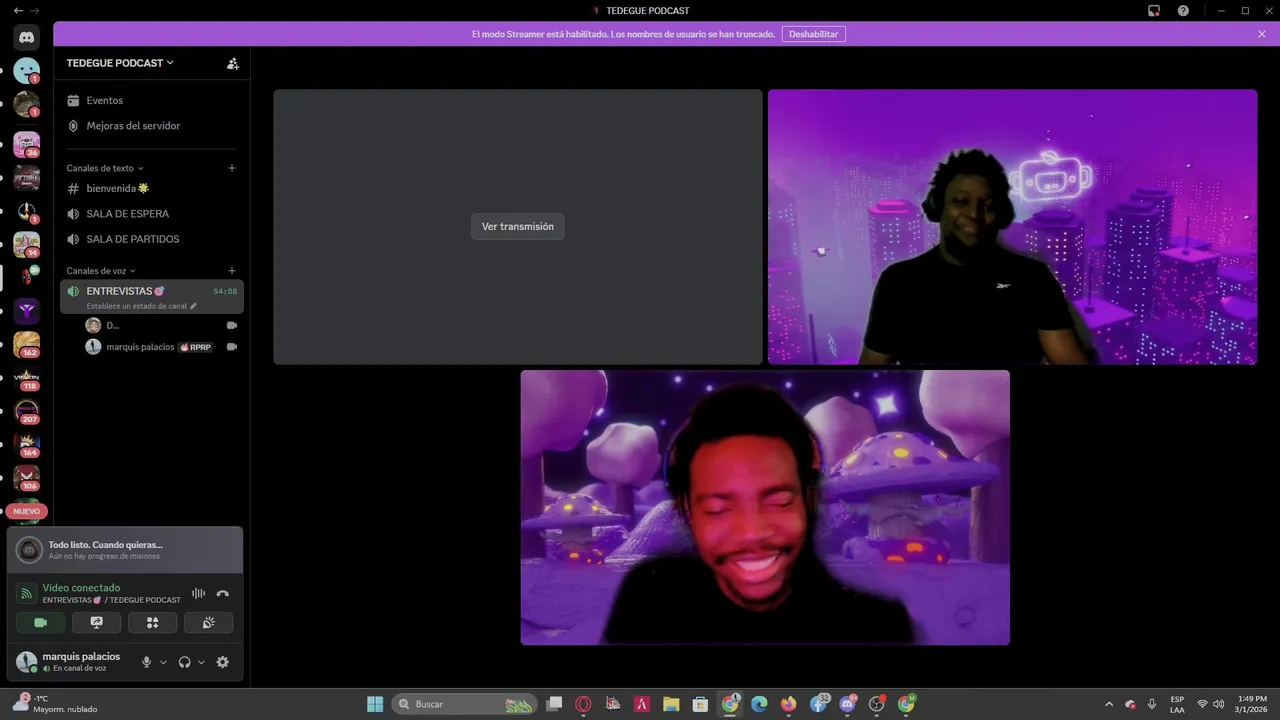Open server with 164 notification badge
Screen dimensions: 1280x720
(27, 446)
